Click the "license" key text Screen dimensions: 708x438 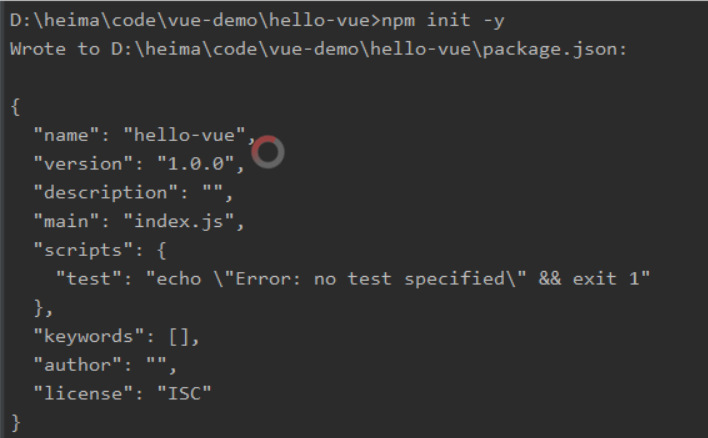(x=83, y=394)
